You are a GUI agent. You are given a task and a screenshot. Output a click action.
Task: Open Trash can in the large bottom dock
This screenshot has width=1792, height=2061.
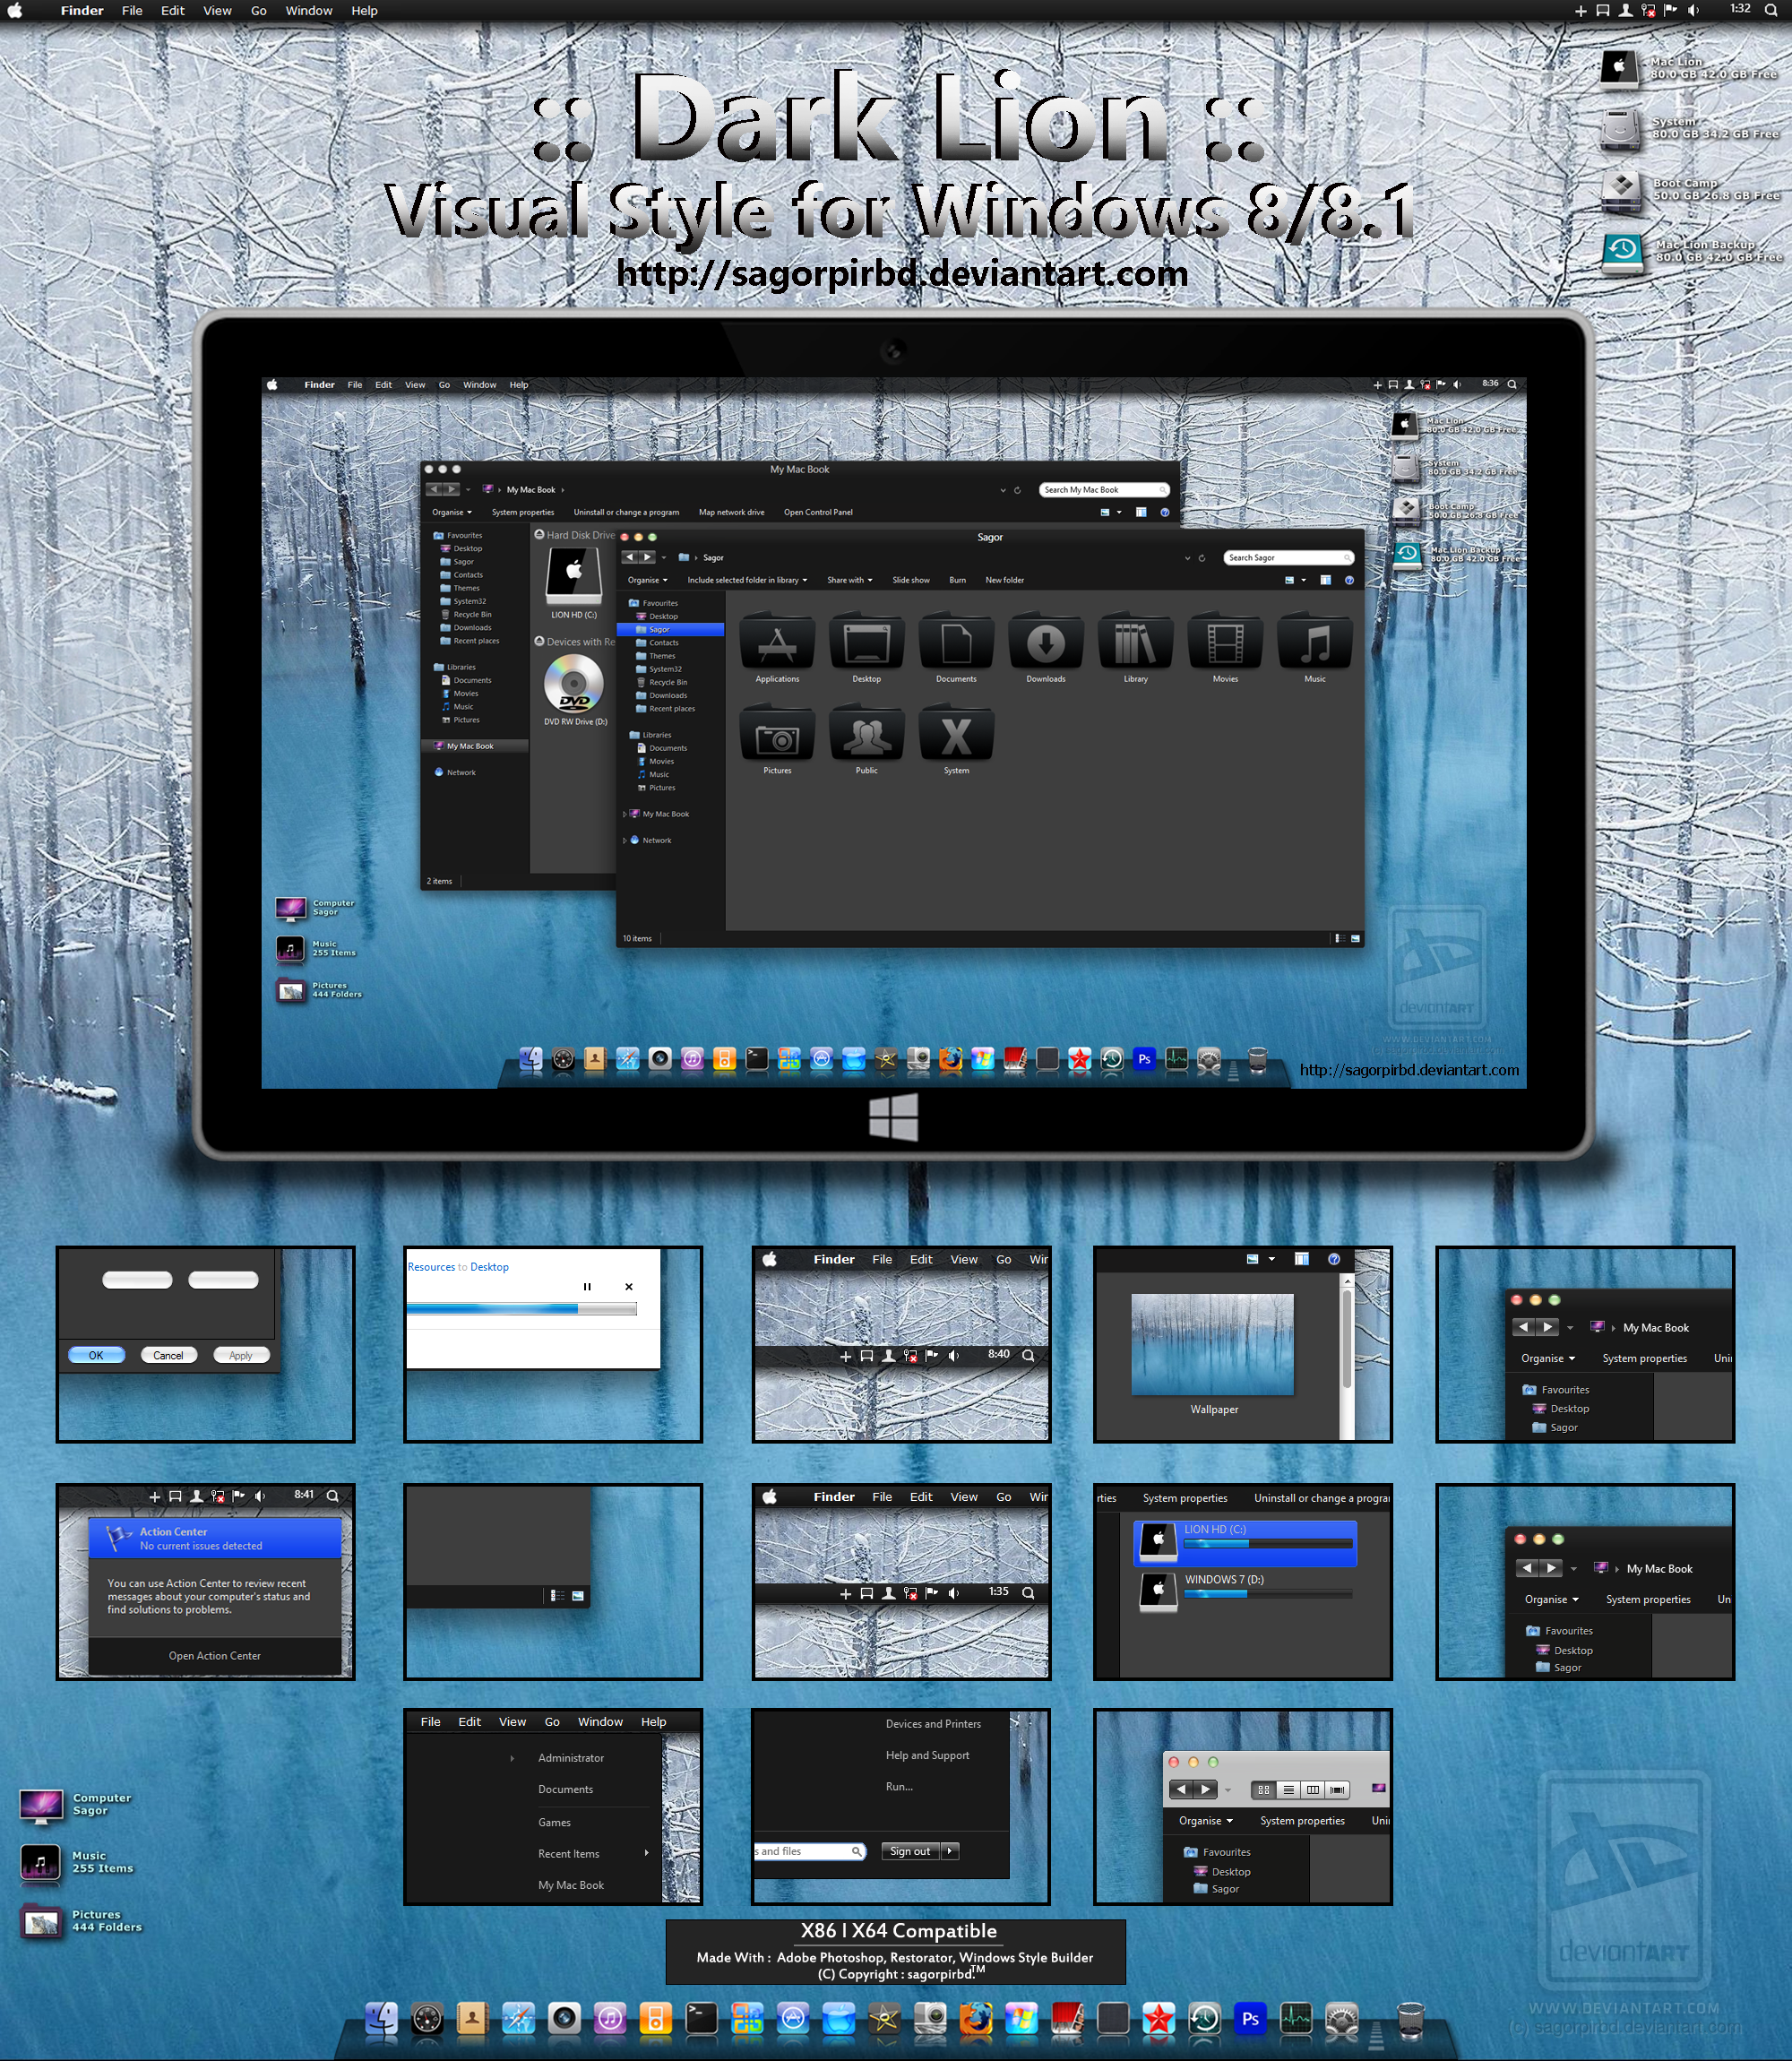click(x=1410, y=2019)
